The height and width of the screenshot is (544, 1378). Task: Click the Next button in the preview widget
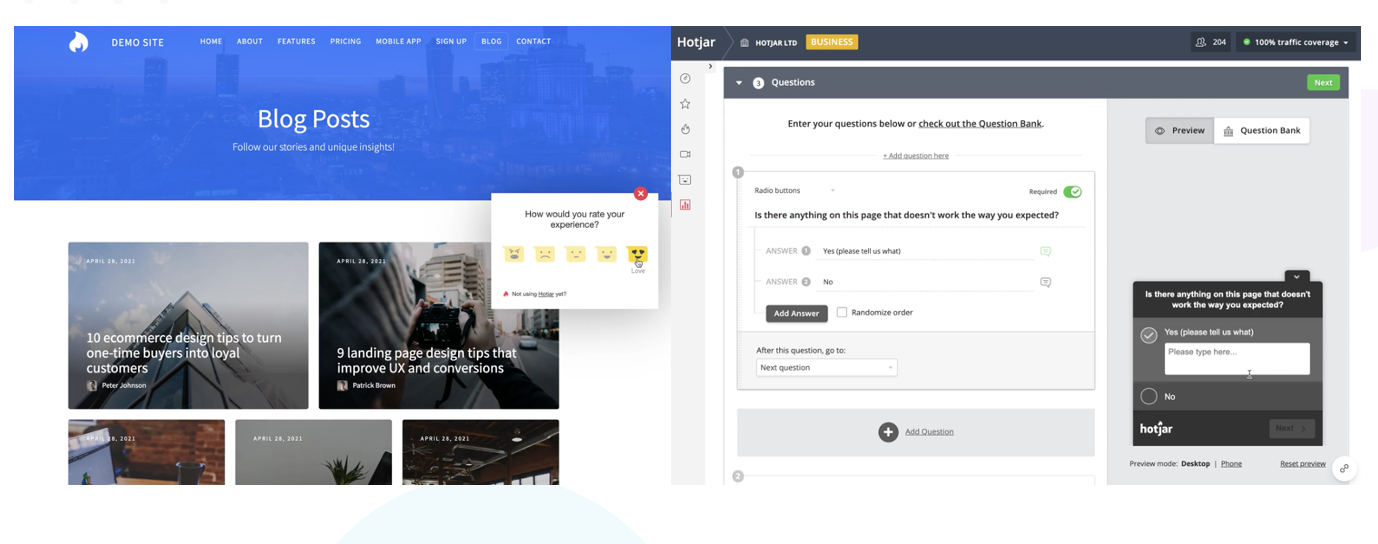click(1293, 428)
